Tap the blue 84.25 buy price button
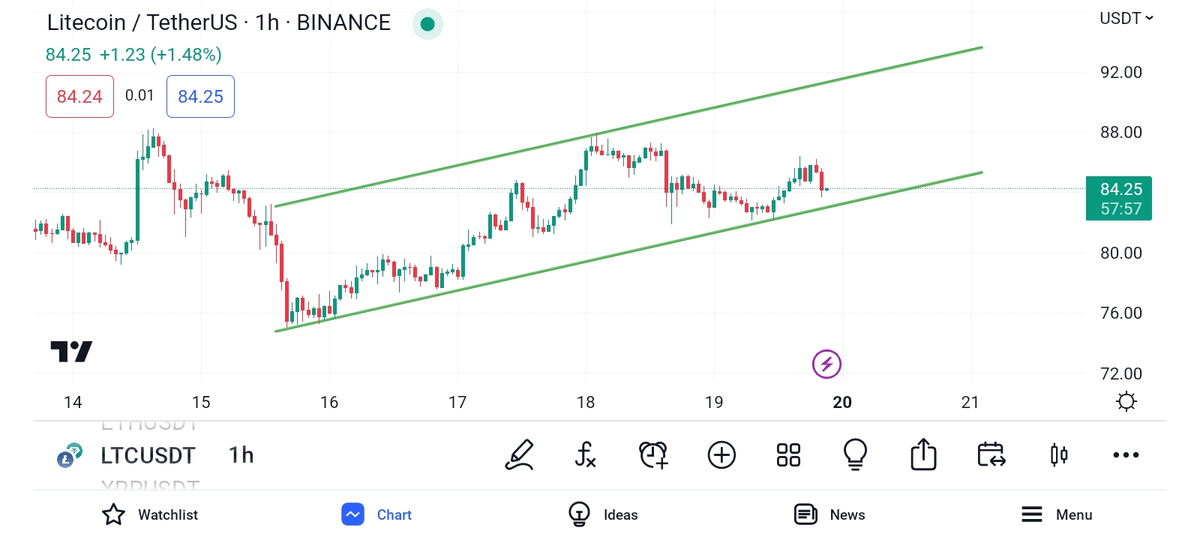This screenshot has width=1200, height=540. pos(200,96)
